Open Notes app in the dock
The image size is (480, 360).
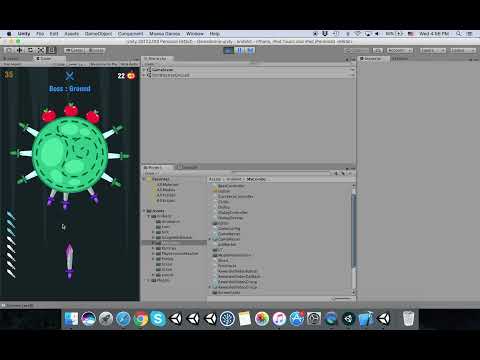tap(244, 319)
